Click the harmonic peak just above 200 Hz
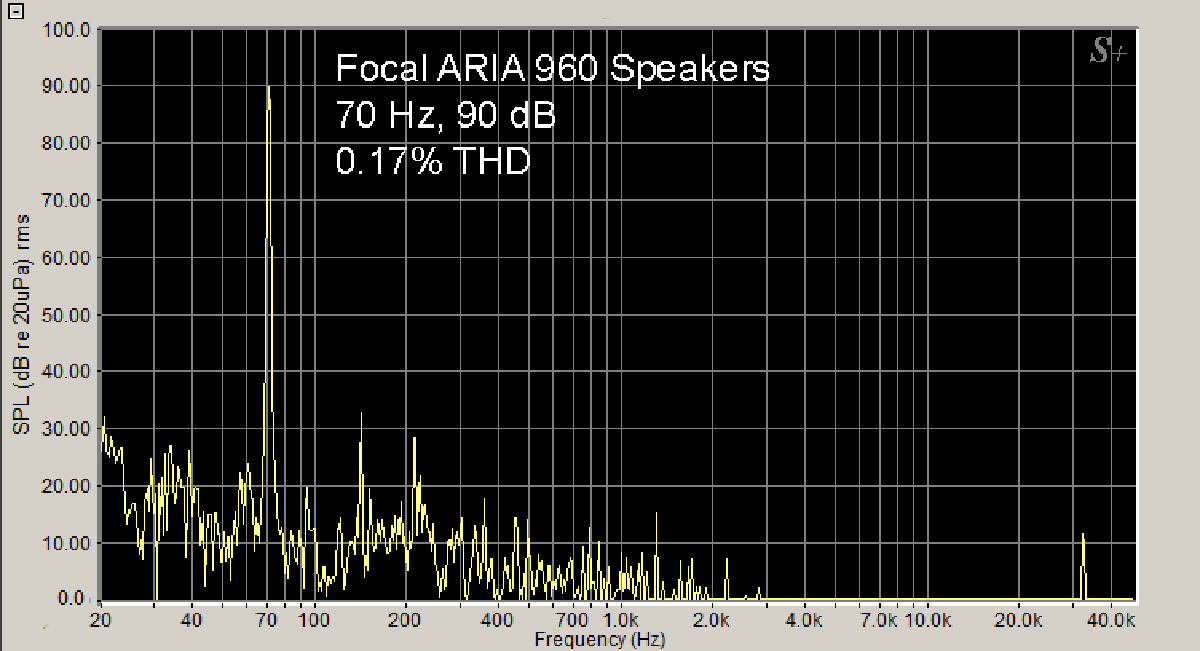The image size is (1200, 651). tap(415, 439)
